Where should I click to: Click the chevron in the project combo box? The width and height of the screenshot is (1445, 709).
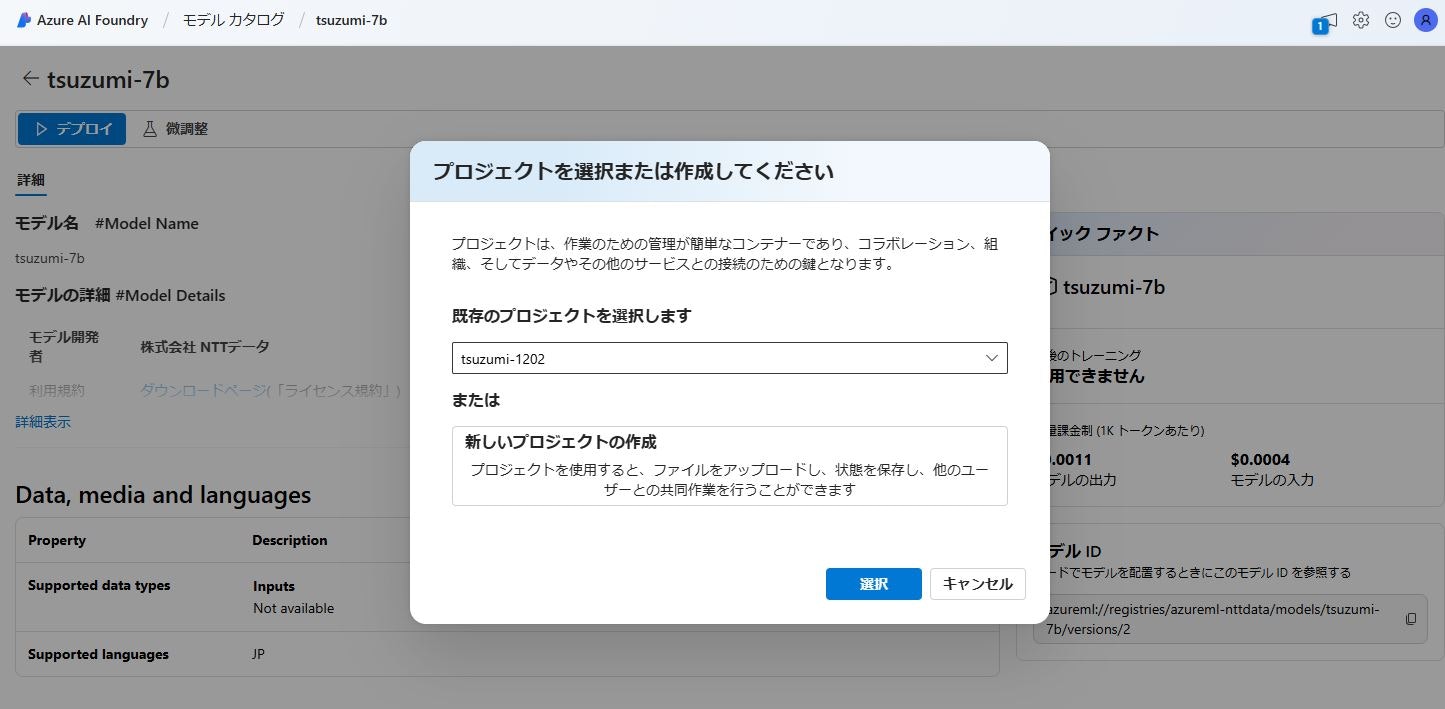tap(992, 358)
